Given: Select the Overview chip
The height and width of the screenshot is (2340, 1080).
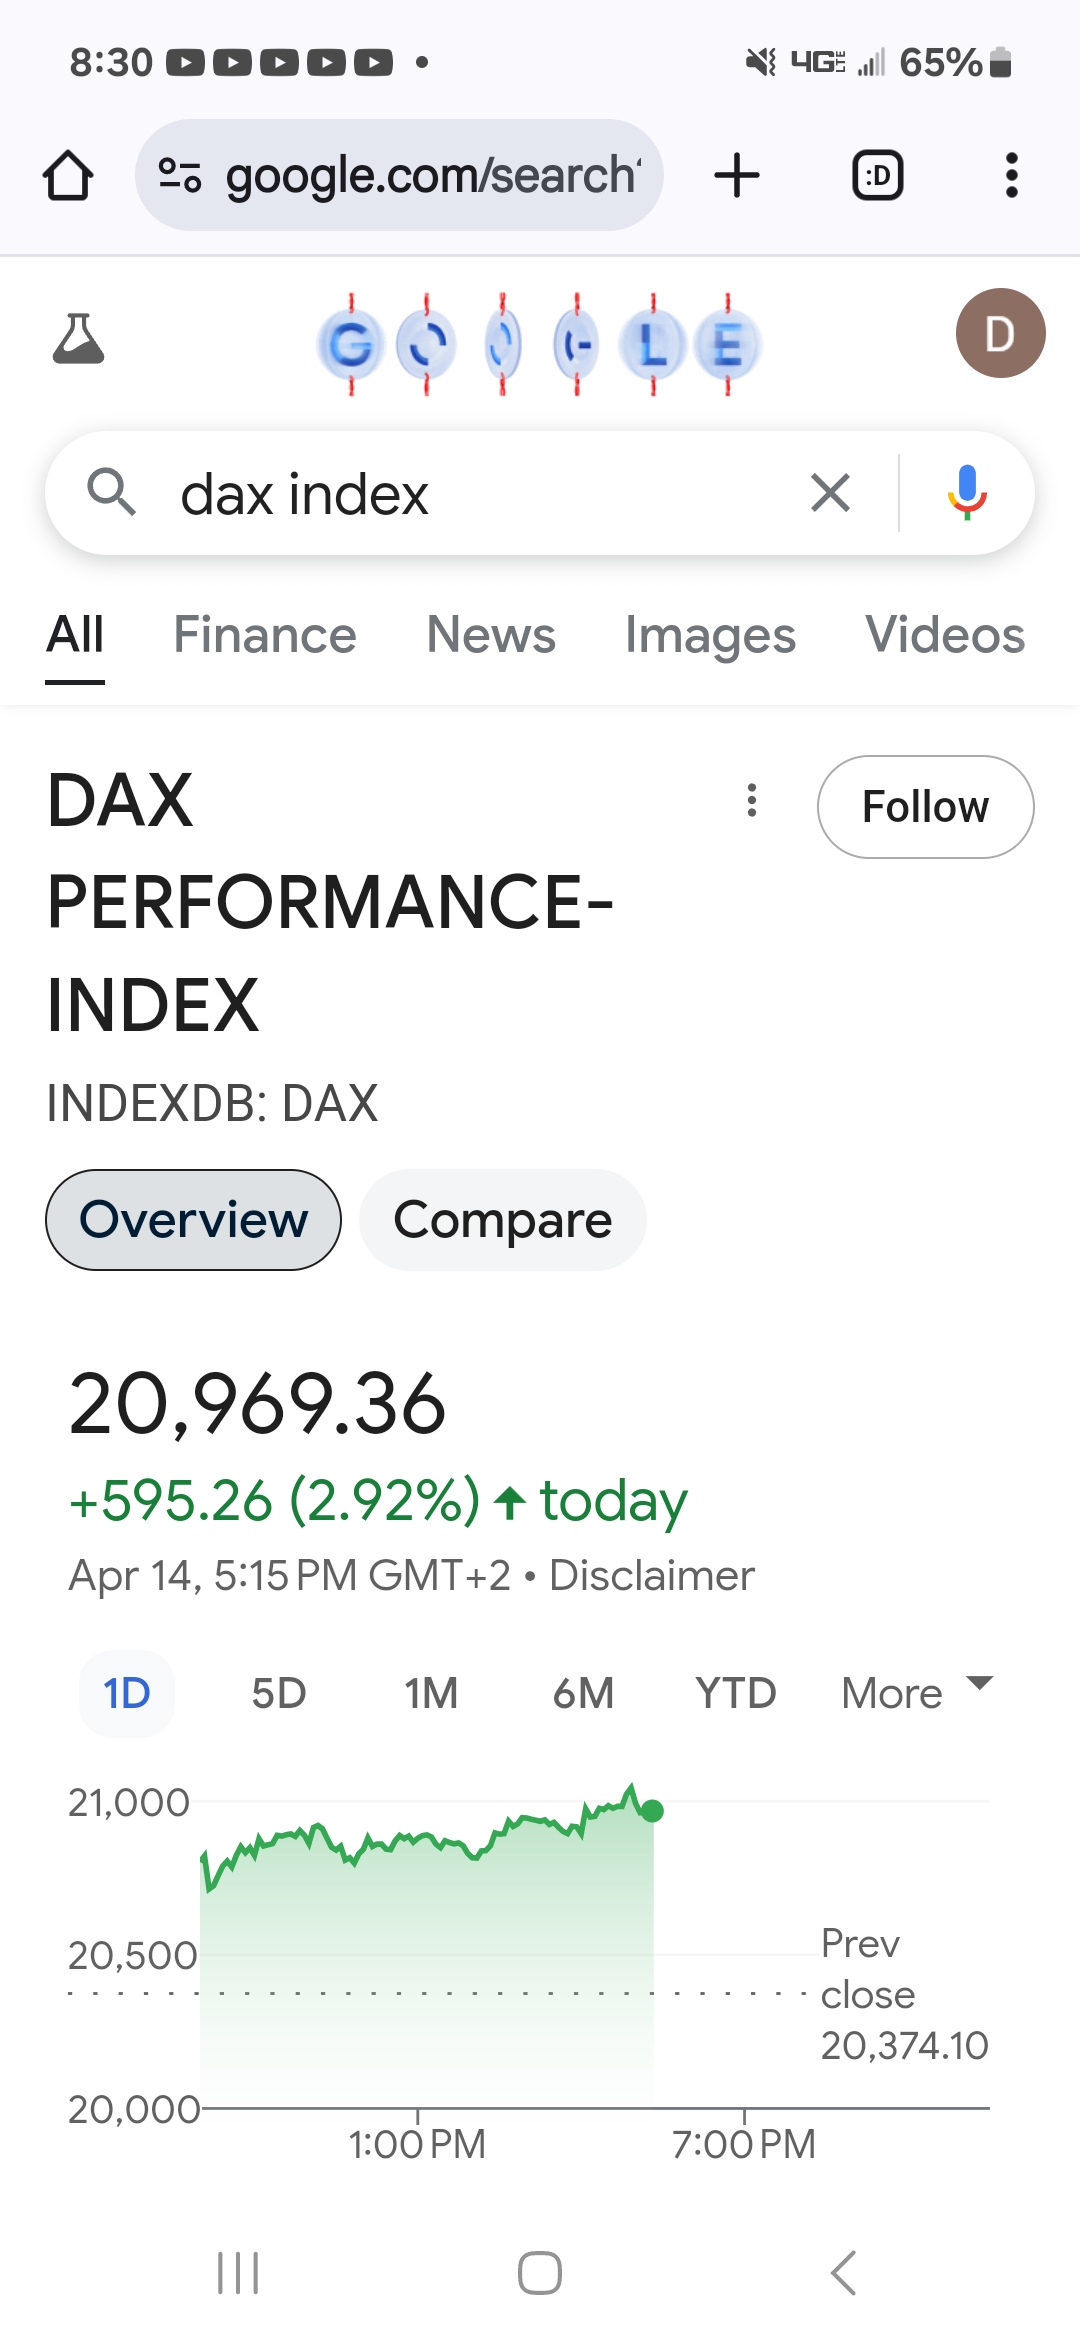Looking at the screenshot, I should [x=193, y=1220].
